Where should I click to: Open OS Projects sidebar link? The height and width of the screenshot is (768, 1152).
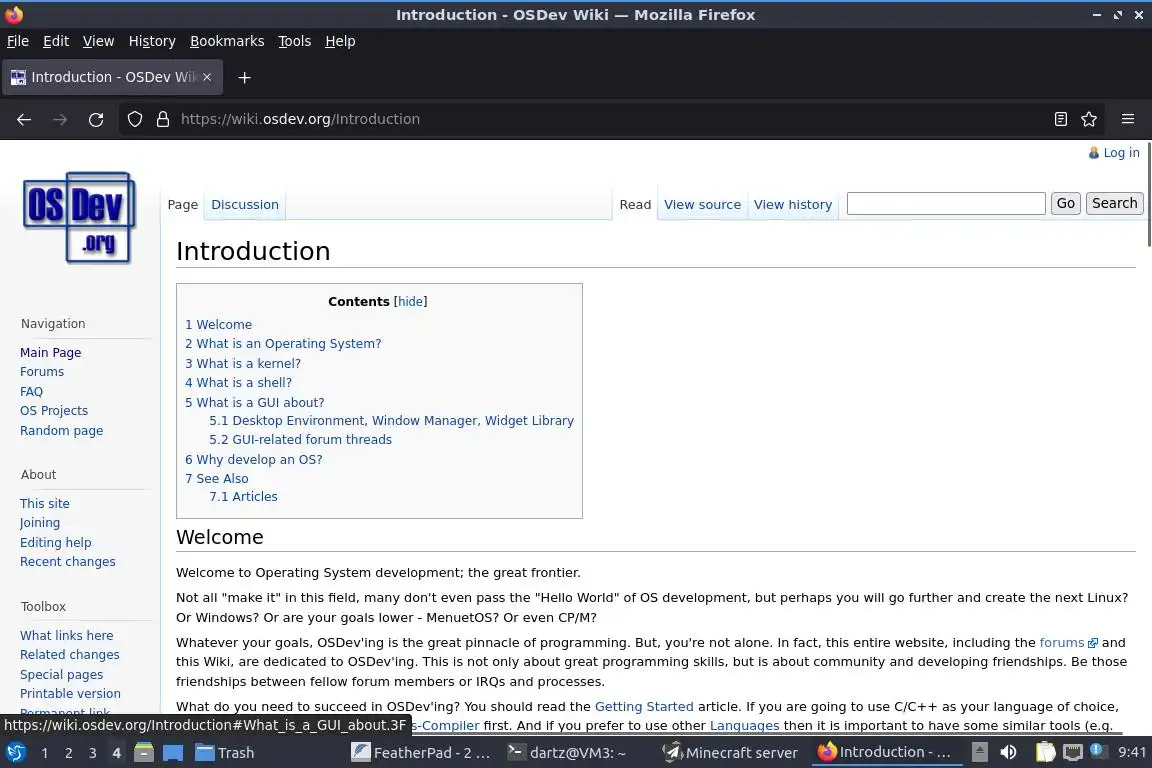[54, 411]
